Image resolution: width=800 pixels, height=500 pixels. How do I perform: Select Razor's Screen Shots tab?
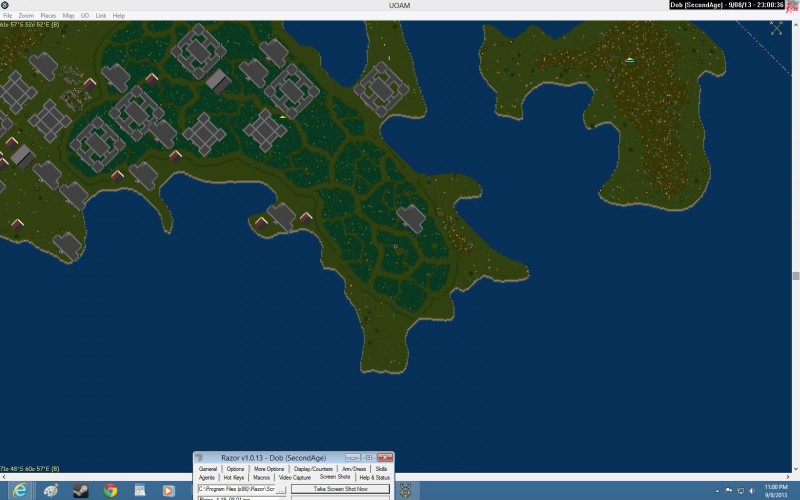click(335, 477)
